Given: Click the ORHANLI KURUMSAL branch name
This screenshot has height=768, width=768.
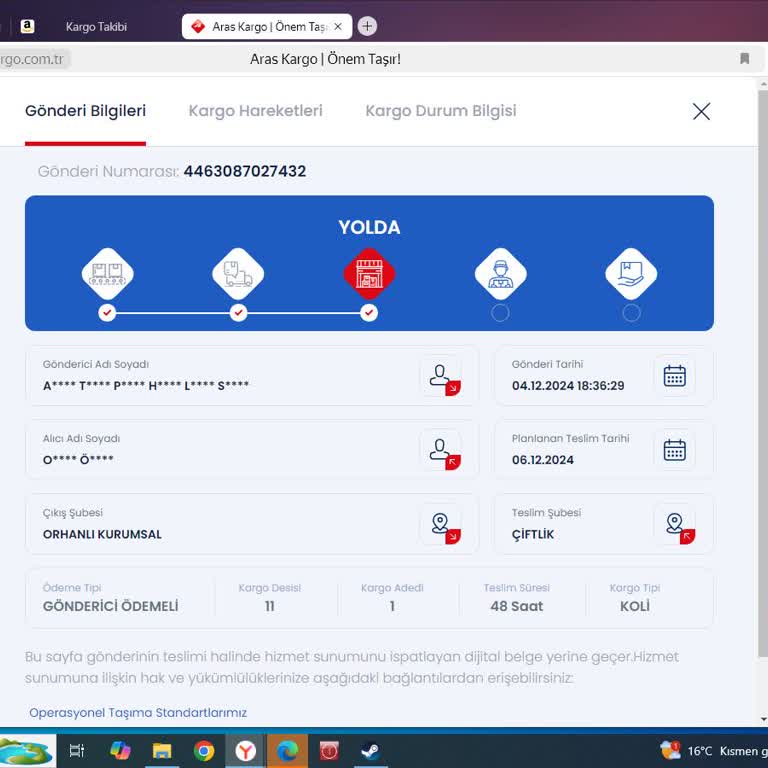Looking at the screenshot, I should point(102,534).
